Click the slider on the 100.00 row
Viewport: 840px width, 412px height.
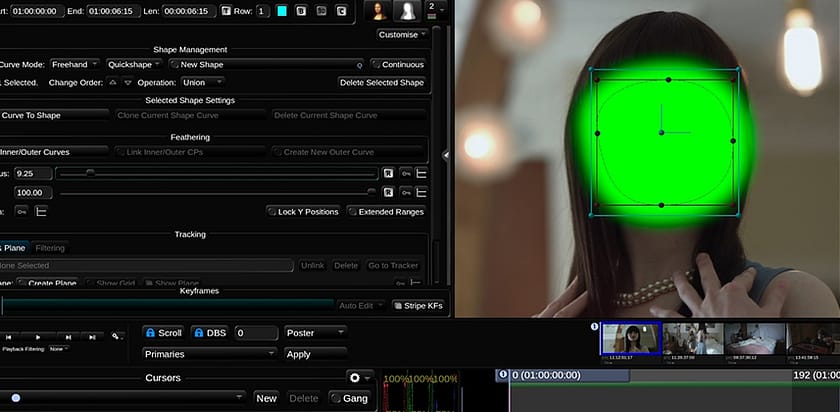(217, 192)
